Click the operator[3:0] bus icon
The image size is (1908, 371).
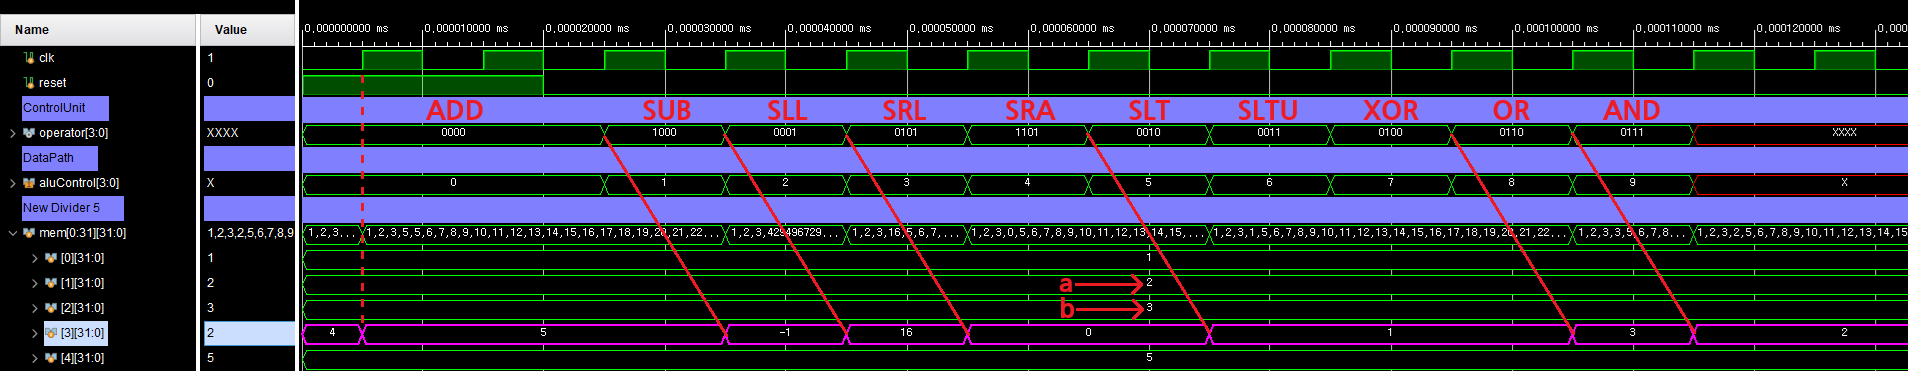point(29,133)
